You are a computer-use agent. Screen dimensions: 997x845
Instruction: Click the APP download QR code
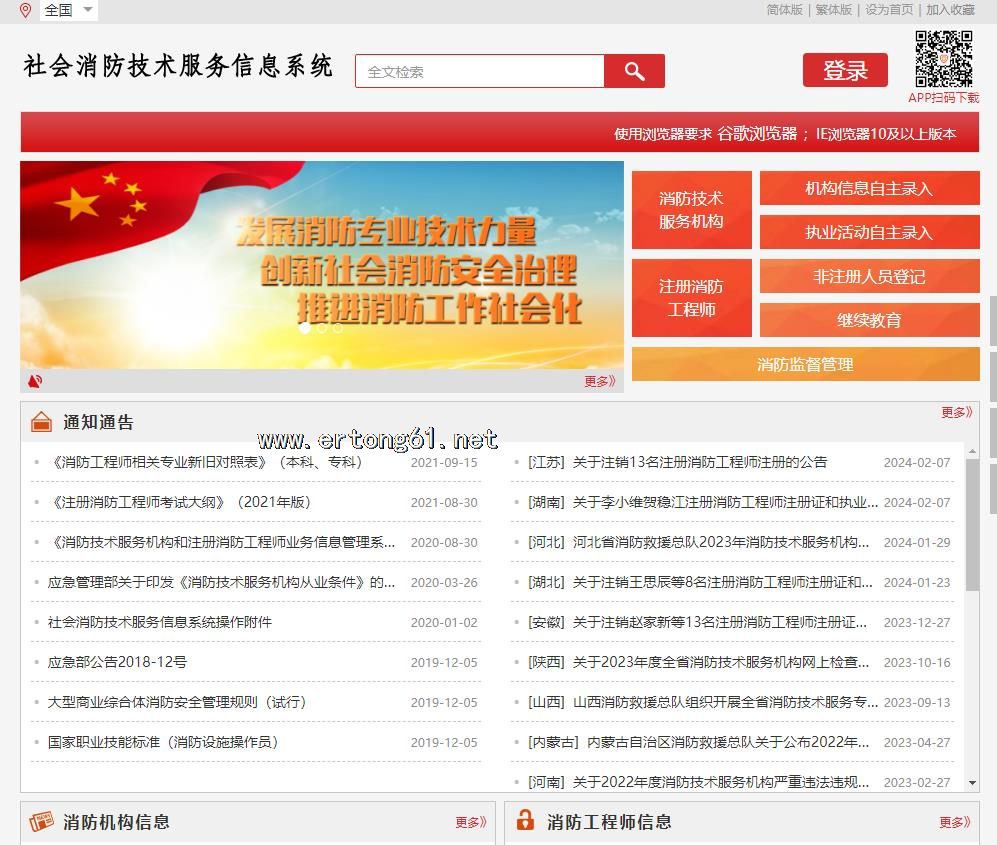(943, 59)
